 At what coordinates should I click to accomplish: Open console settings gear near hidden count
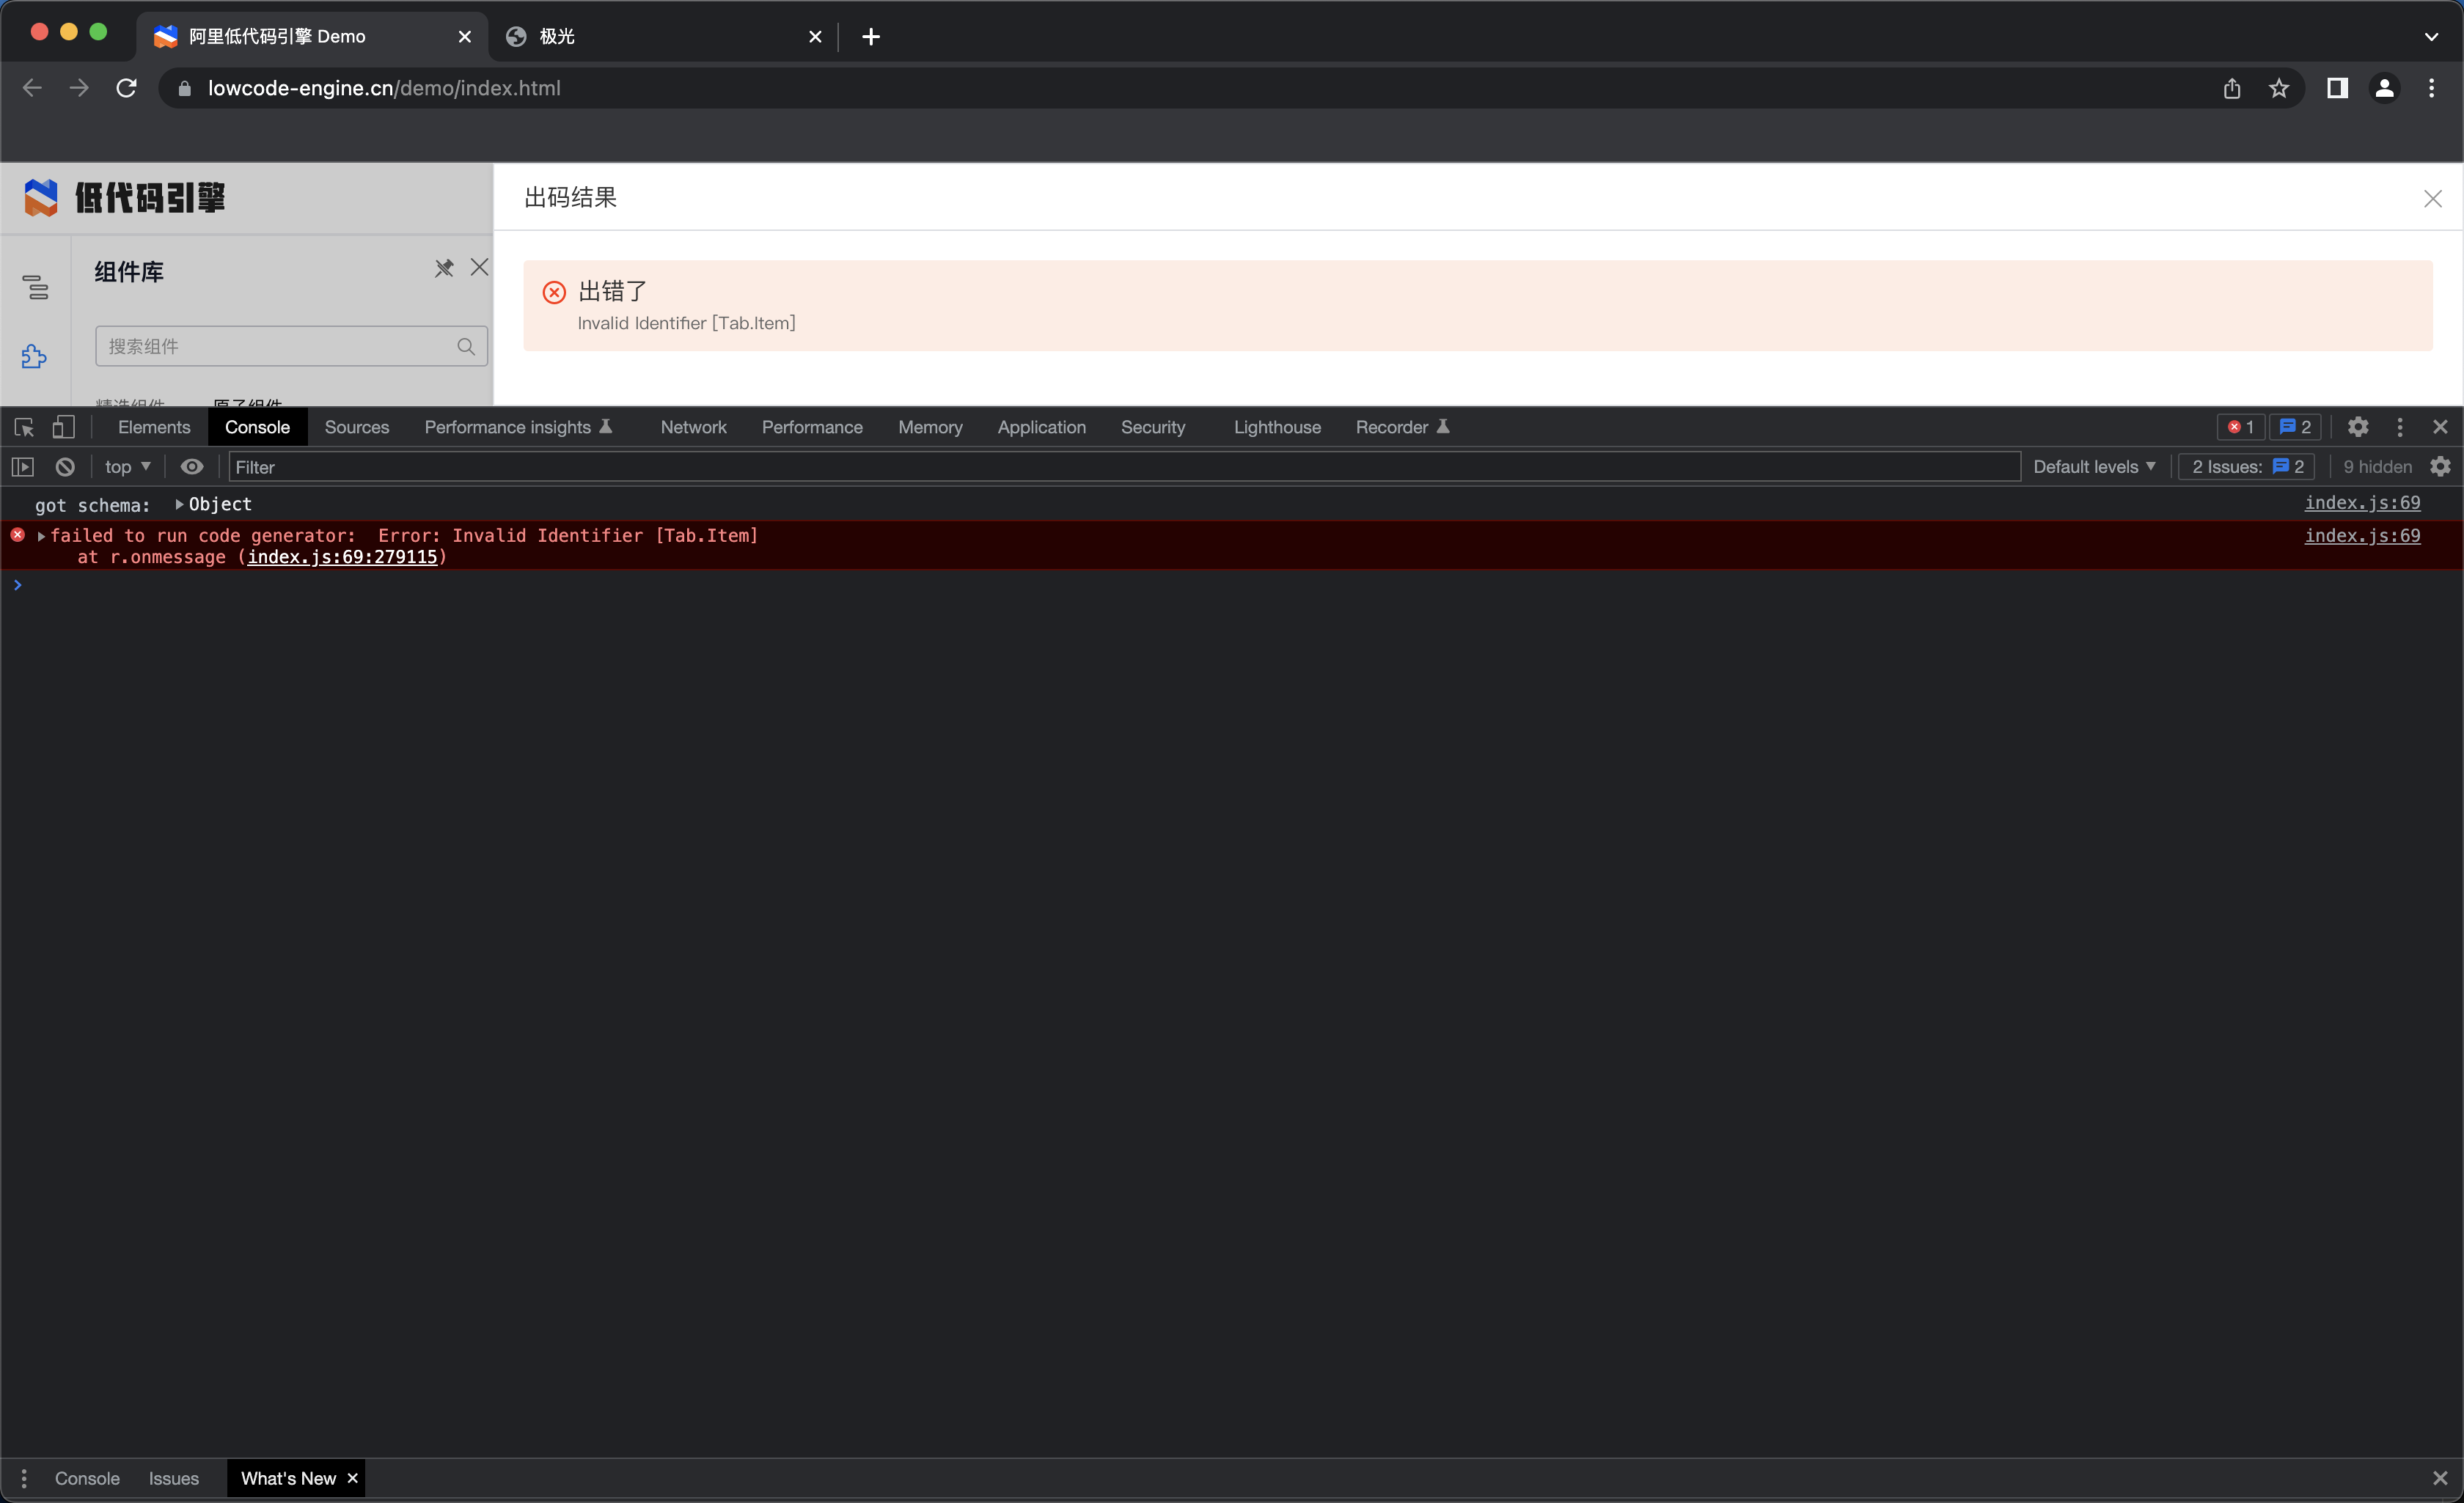pyautogui.click(x=2440, y=467)
